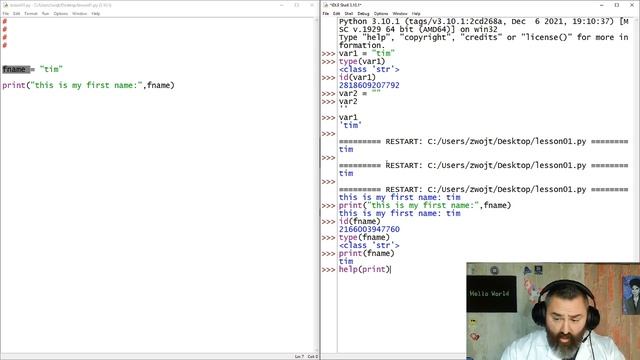Click the type(fname) line in shell
Image resolution: width=640 pixels, height=360 pixels.
click(x=364, y=237)
